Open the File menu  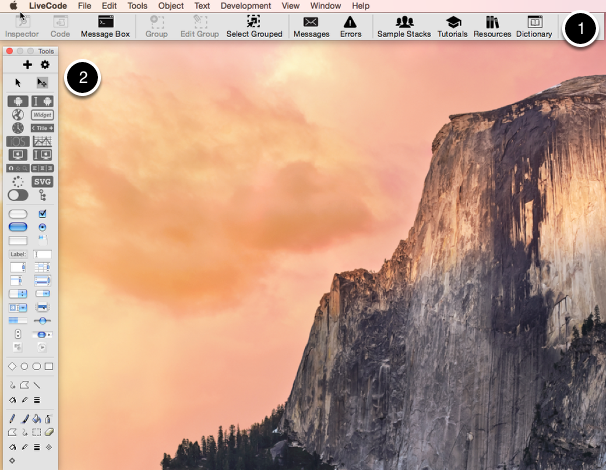click(84, 6)
